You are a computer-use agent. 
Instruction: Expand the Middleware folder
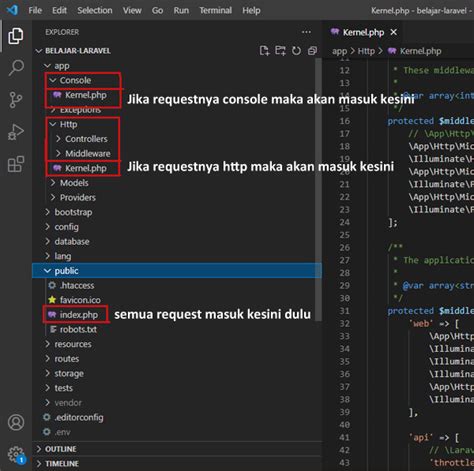click(x=177, y=154)
